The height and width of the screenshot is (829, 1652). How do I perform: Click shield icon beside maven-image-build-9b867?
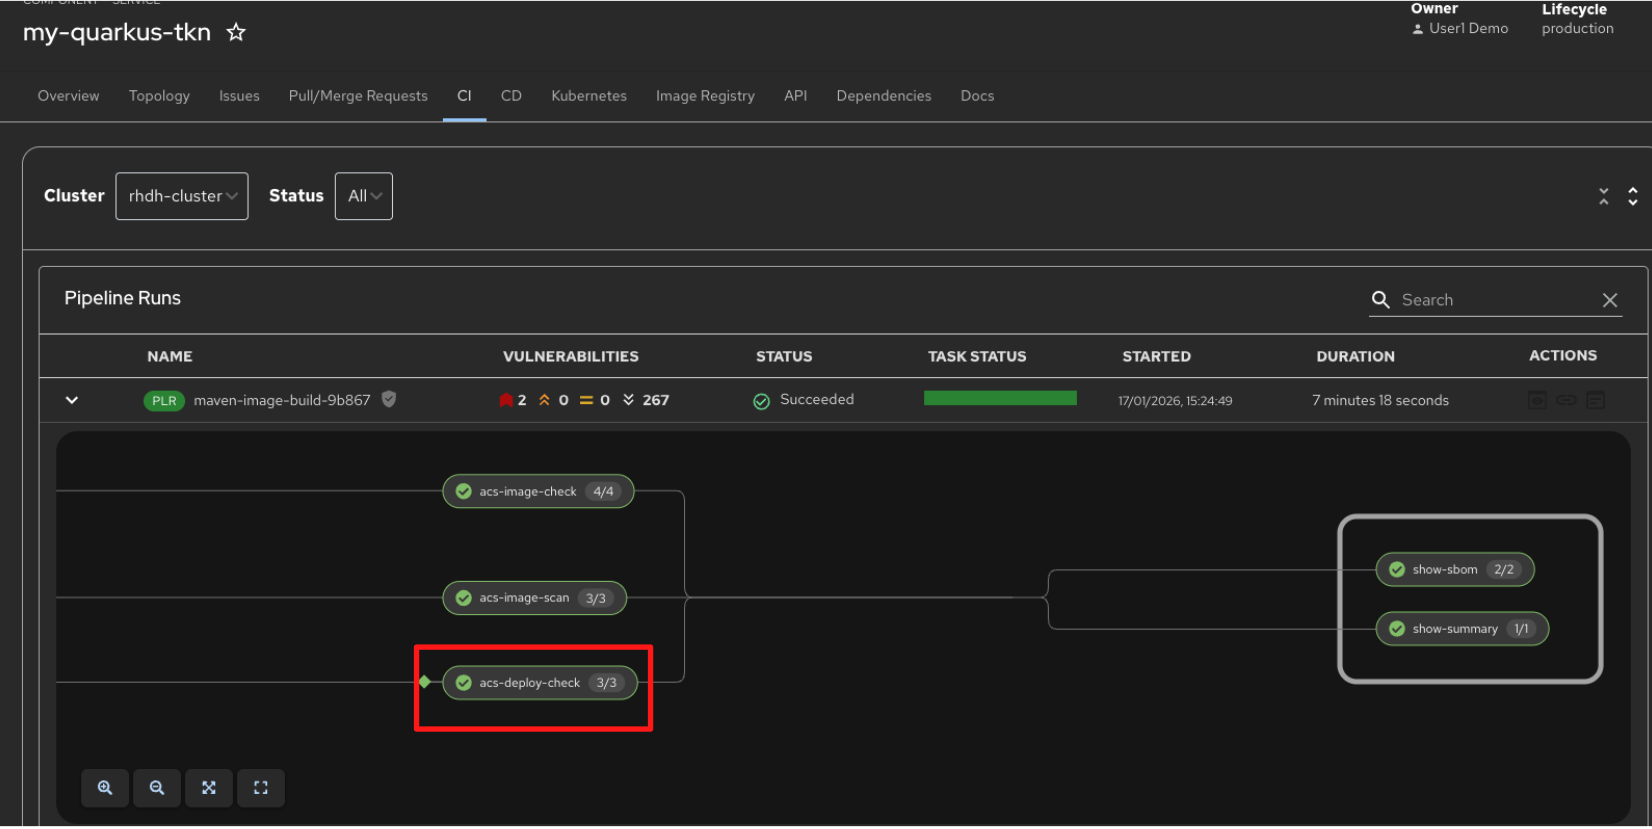389,399
